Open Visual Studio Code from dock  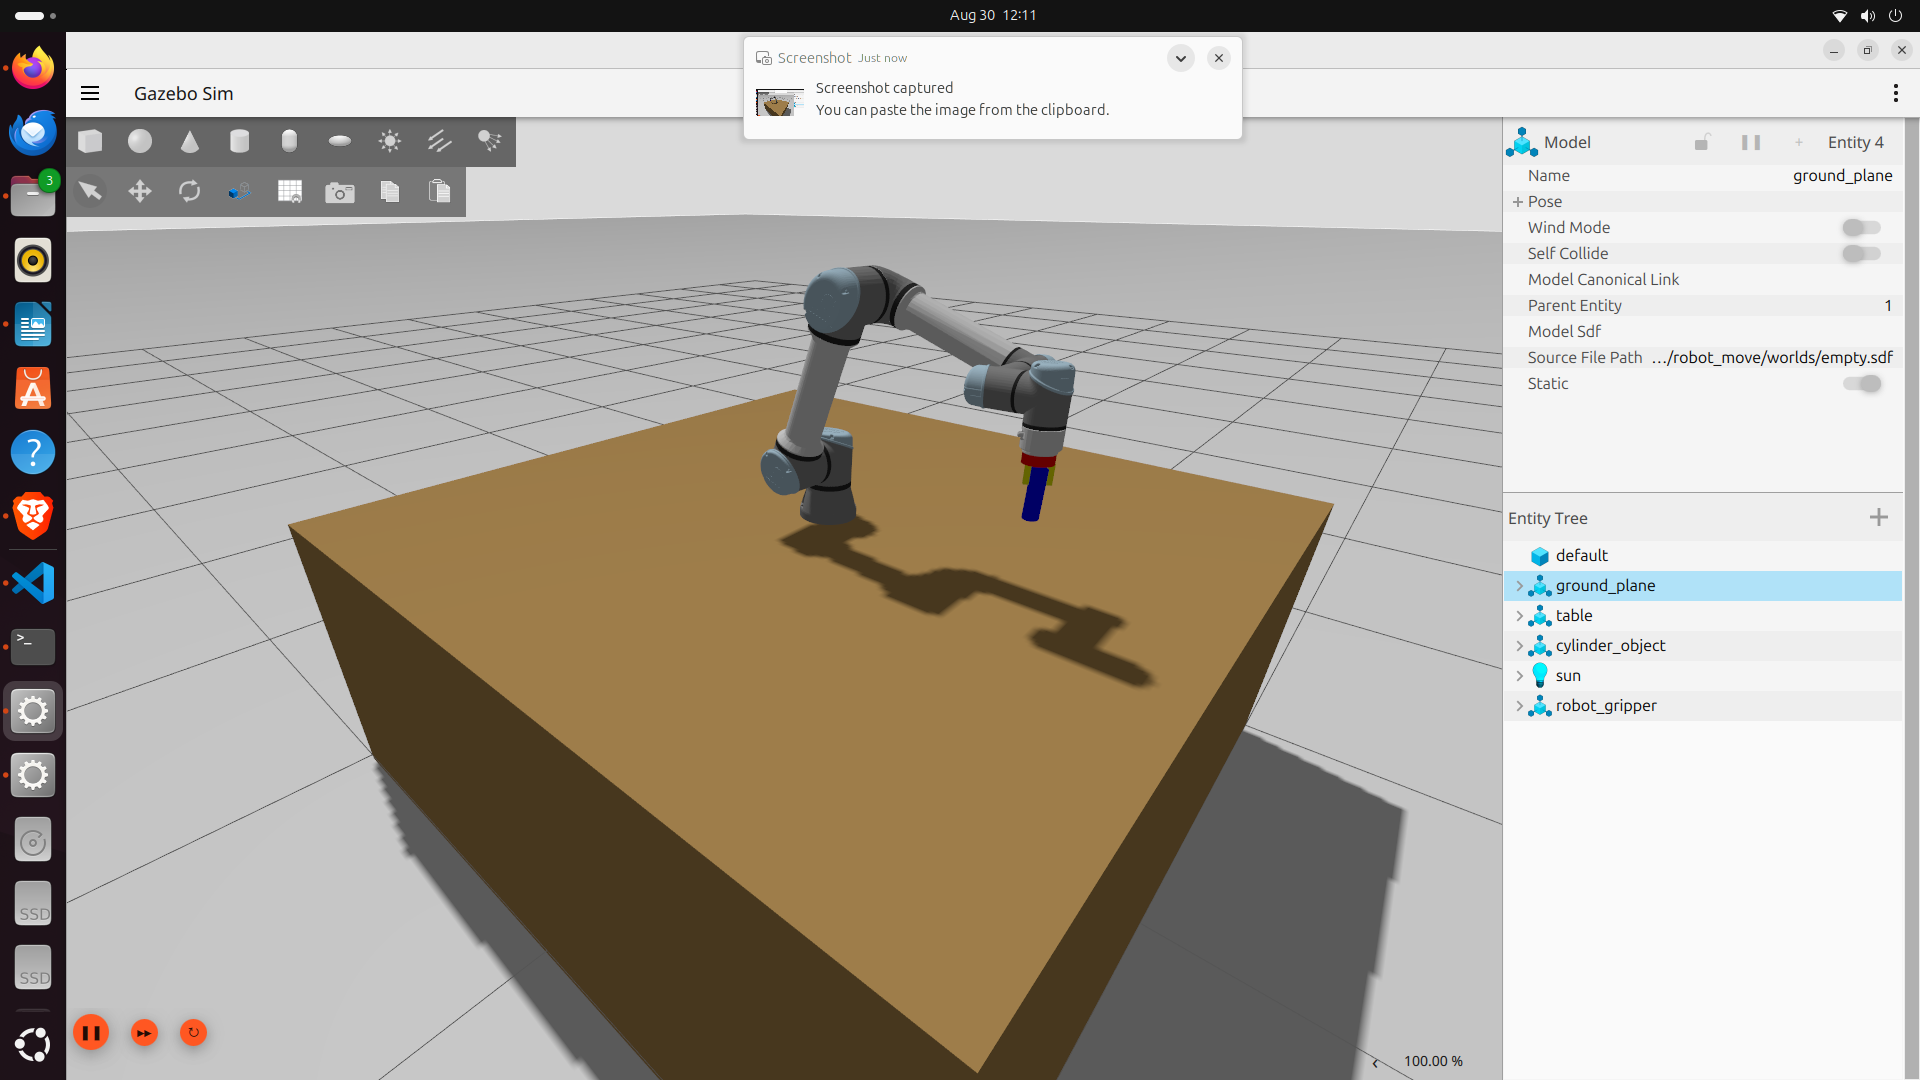click(33, 583)
